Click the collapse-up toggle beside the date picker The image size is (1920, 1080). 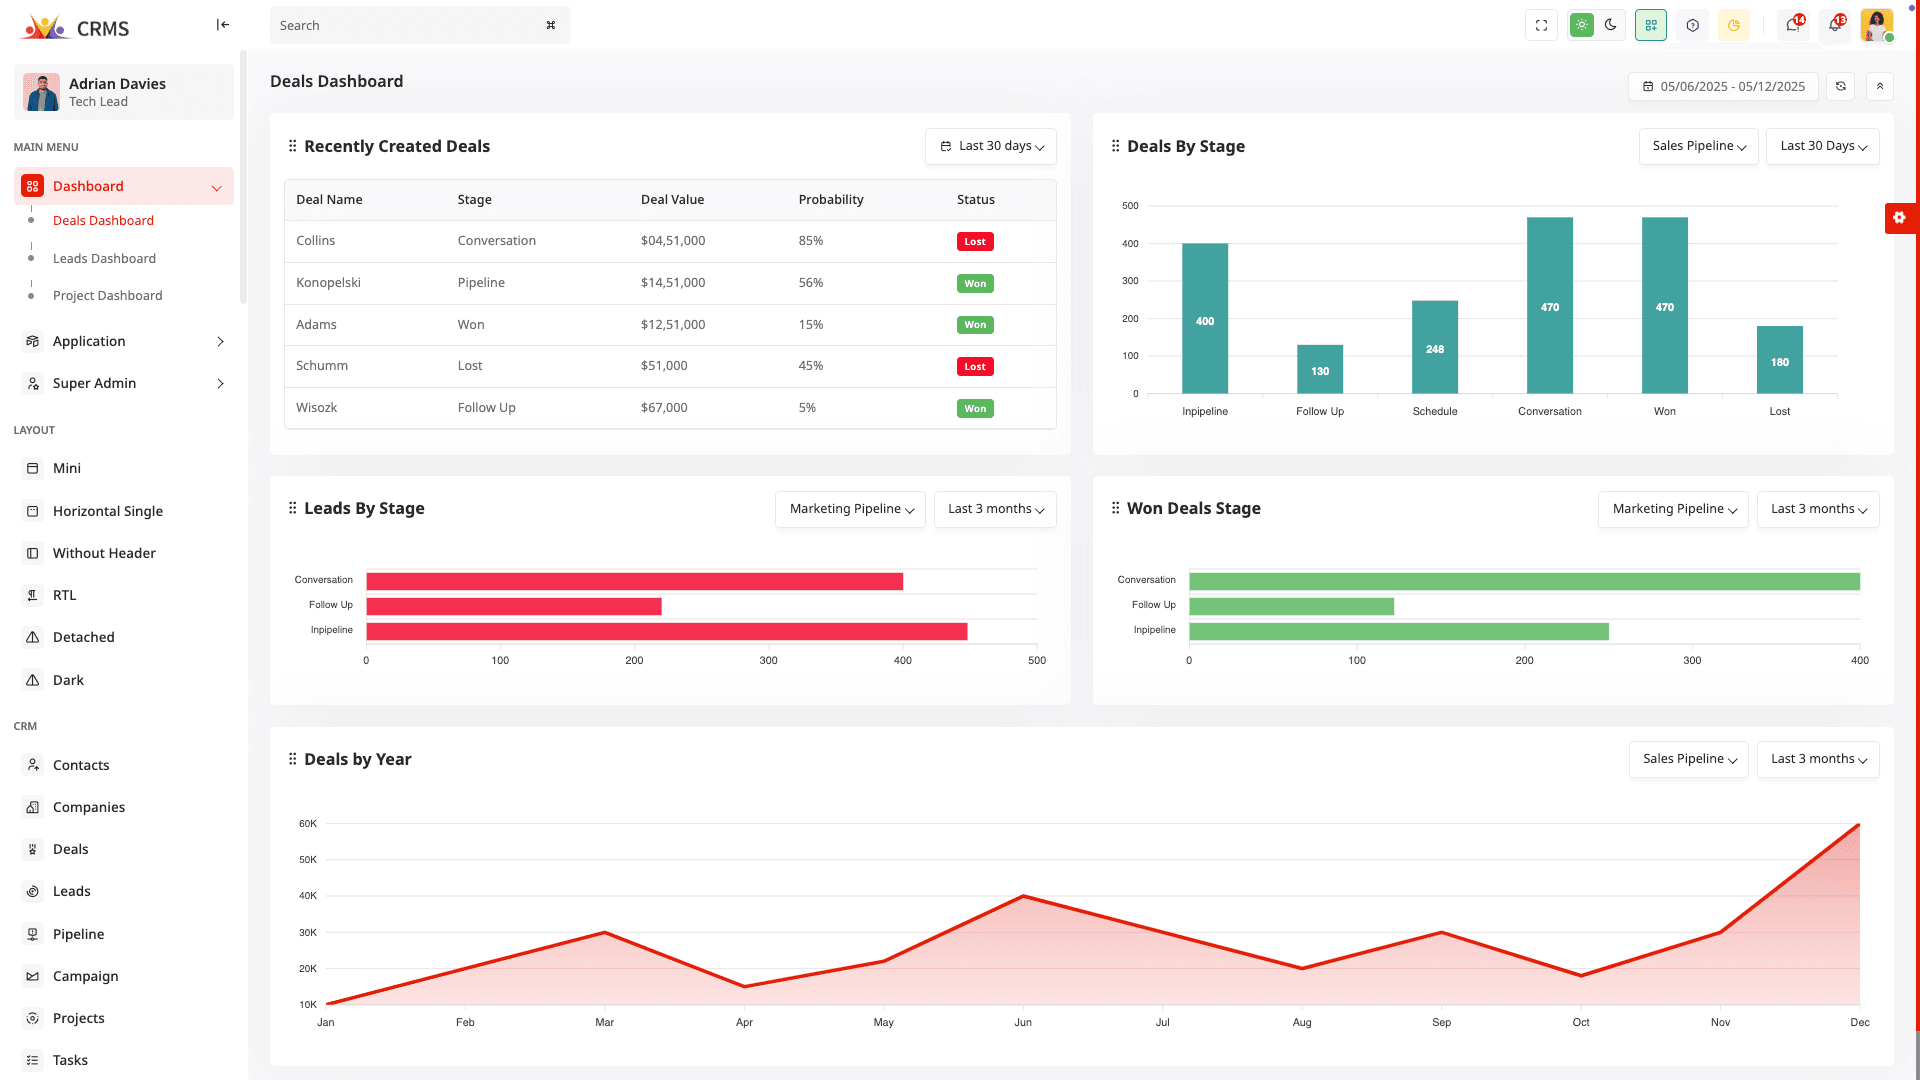(x=1880, y=87)
